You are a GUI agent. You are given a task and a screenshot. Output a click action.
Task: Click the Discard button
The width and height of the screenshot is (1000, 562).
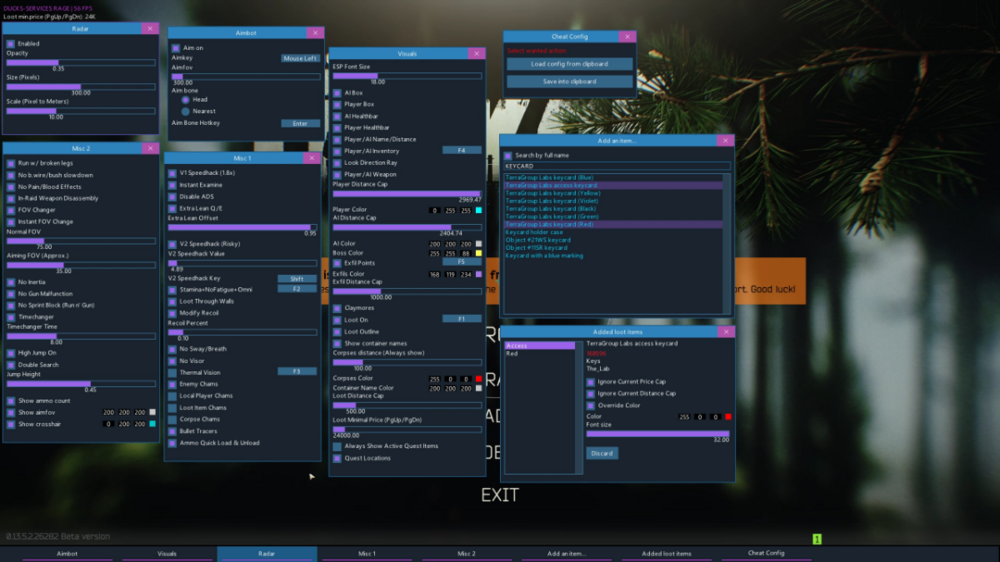point(602,453)
